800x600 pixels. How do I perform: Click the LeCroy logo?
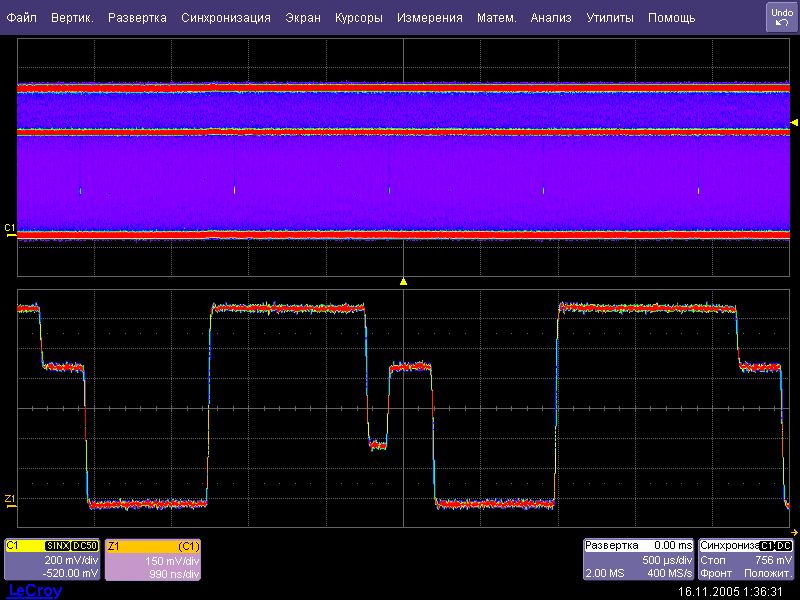tap(34, 591)
